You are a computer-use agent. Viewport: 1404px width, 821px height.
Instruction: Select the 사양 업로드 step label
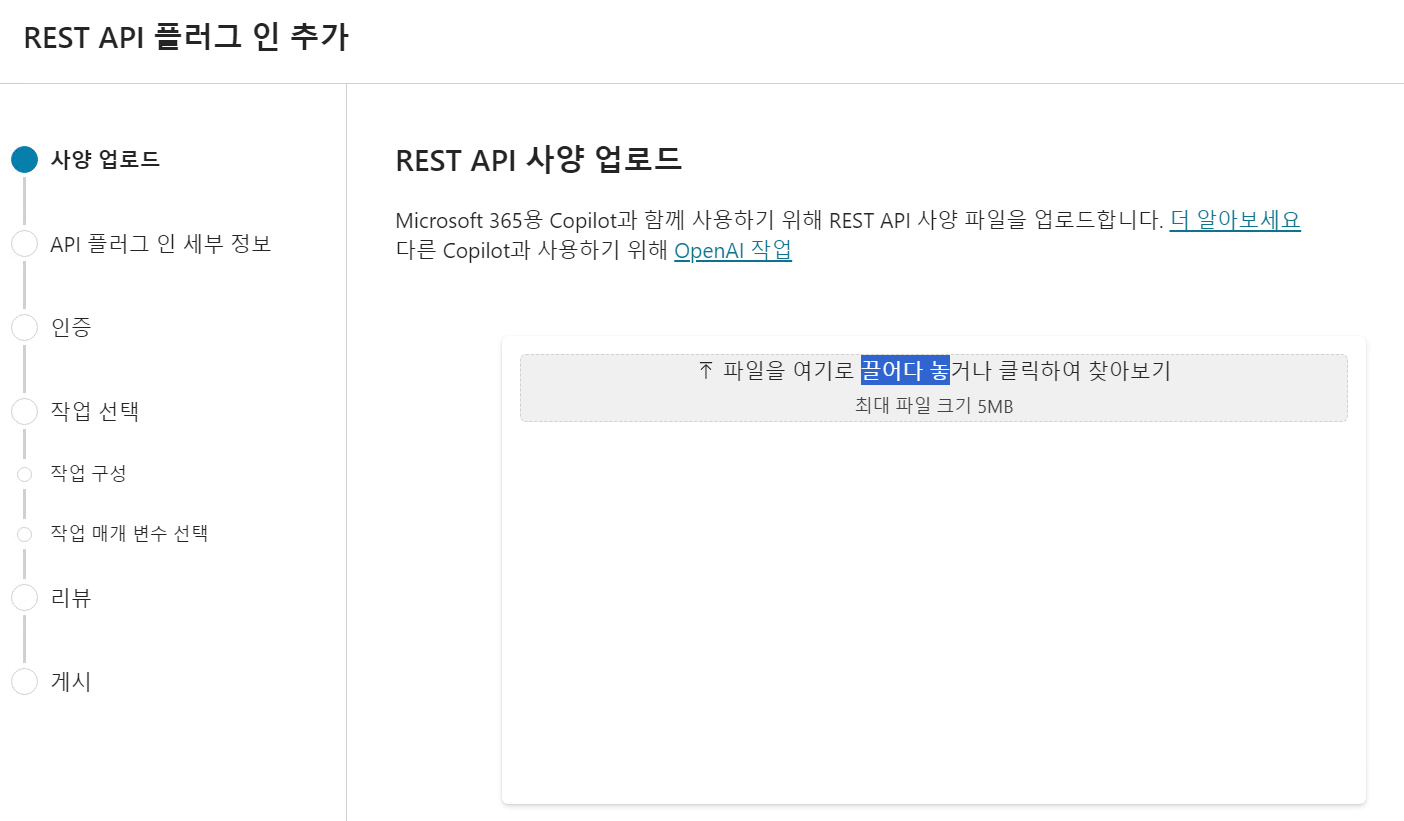[105, 160]
